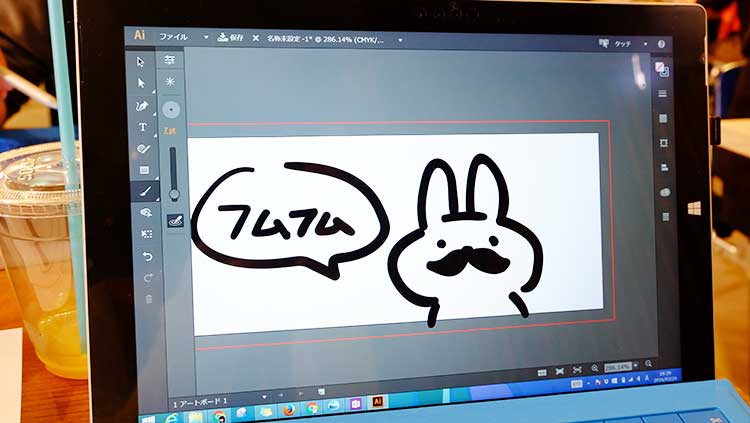
Task: Click the artboard panel icon beside arrows
Action: (321, 392)
